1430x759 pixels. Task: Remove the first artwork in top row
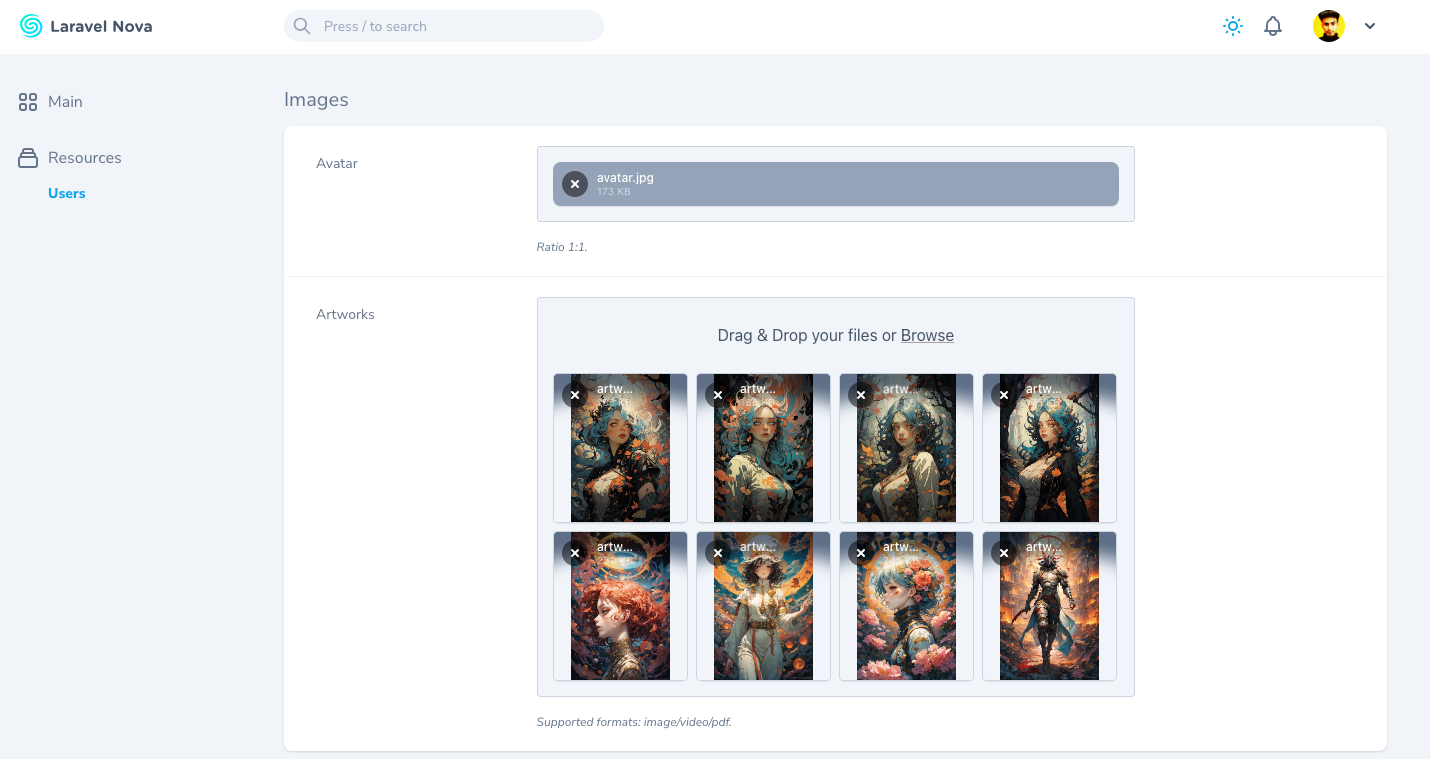coord(575,395)
